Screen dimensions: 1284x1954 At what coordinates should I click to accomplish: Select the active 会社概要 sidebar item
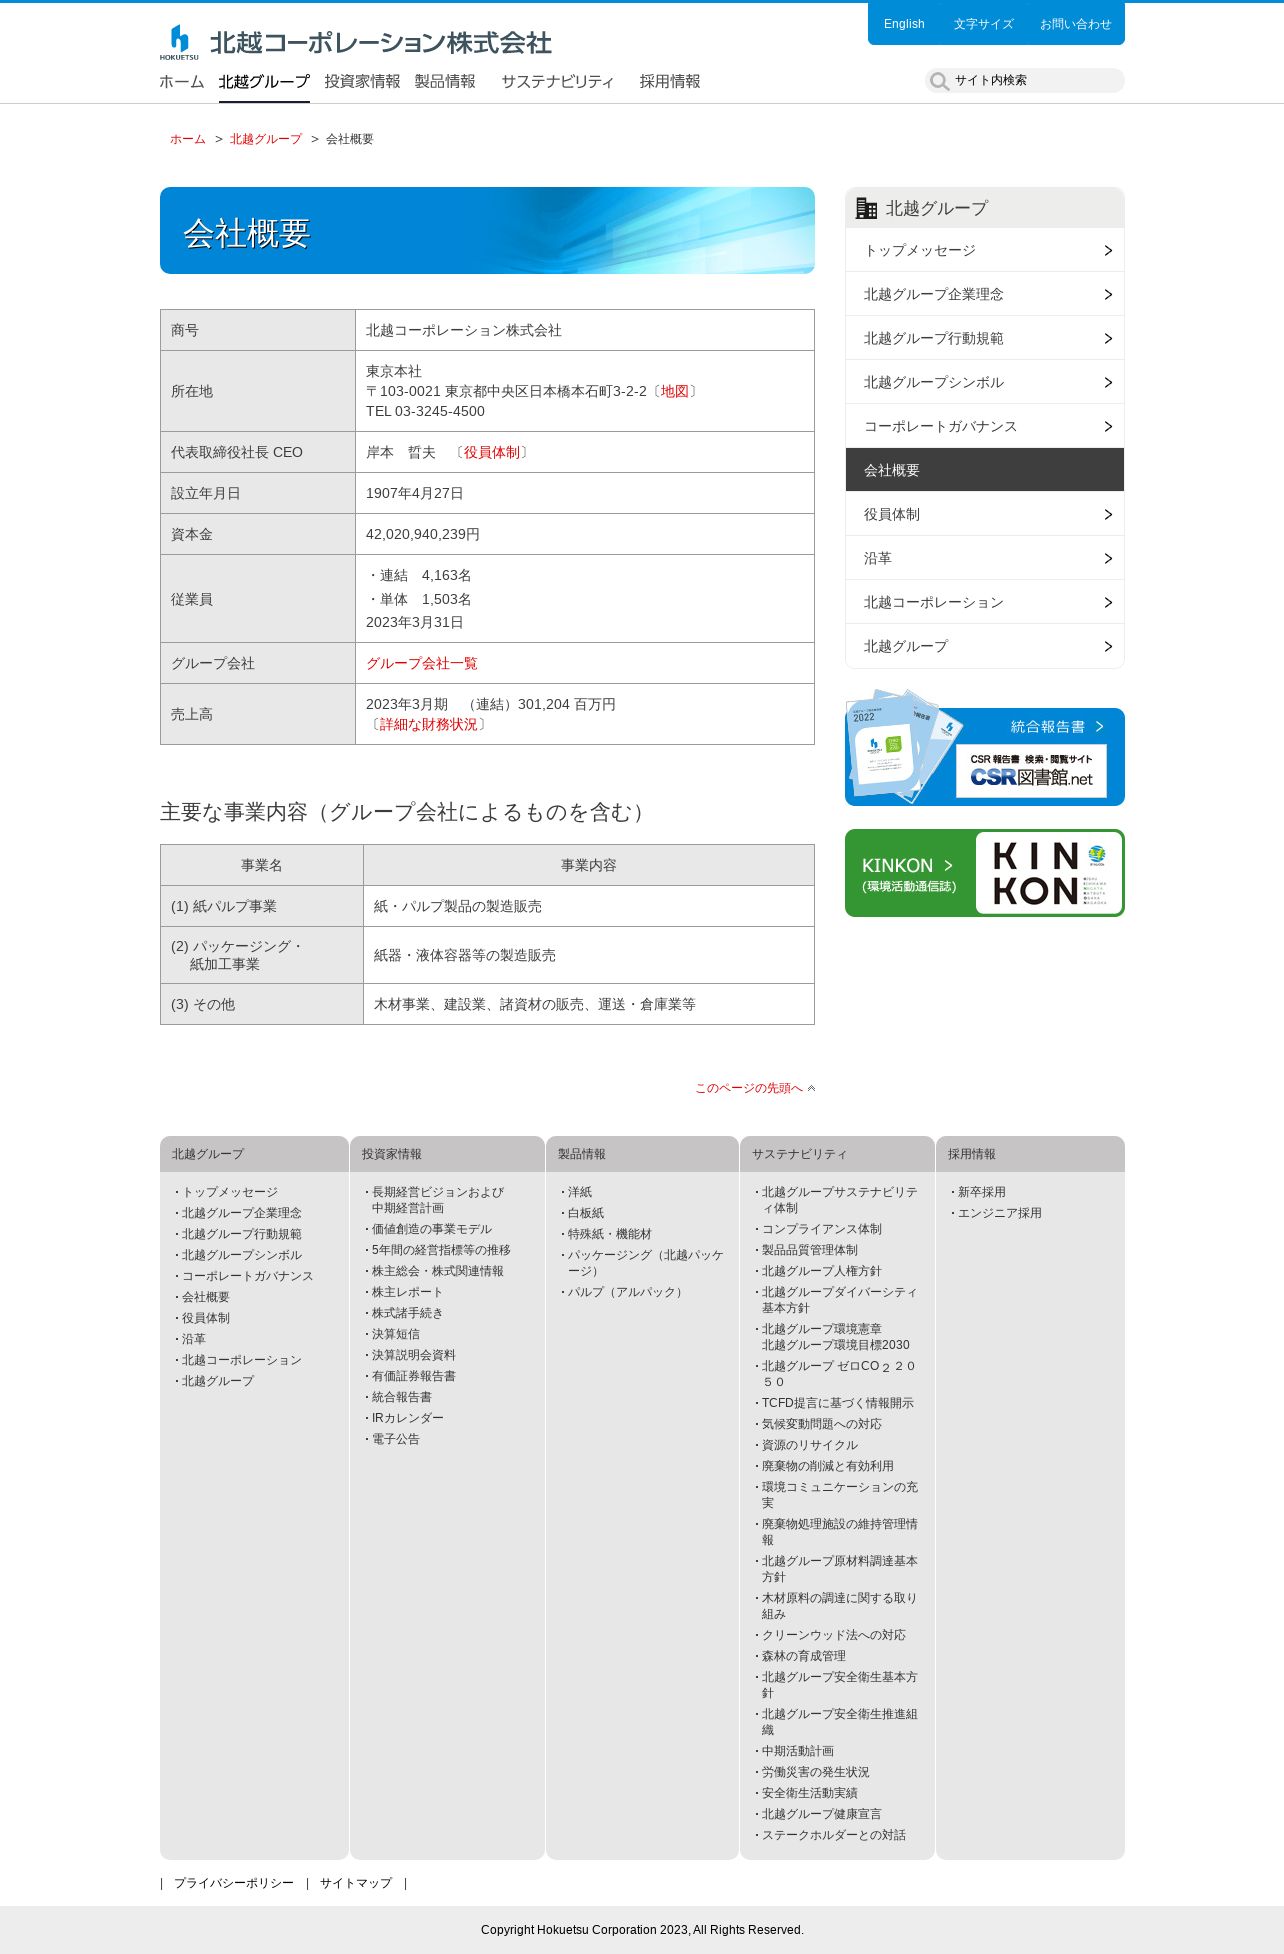985,470
